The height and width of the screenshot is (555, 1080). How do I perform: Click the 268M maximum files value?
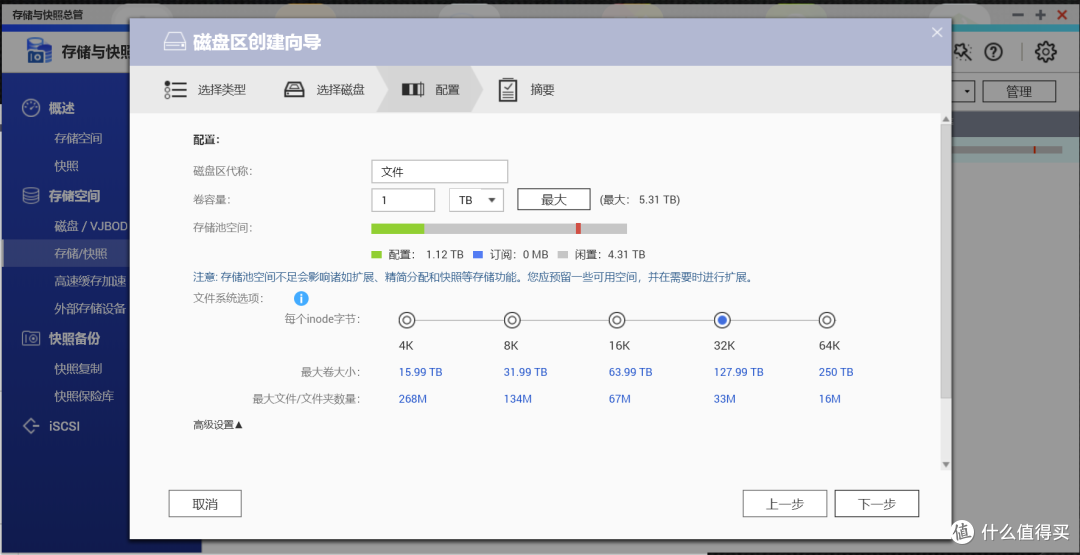pos(413,399)
